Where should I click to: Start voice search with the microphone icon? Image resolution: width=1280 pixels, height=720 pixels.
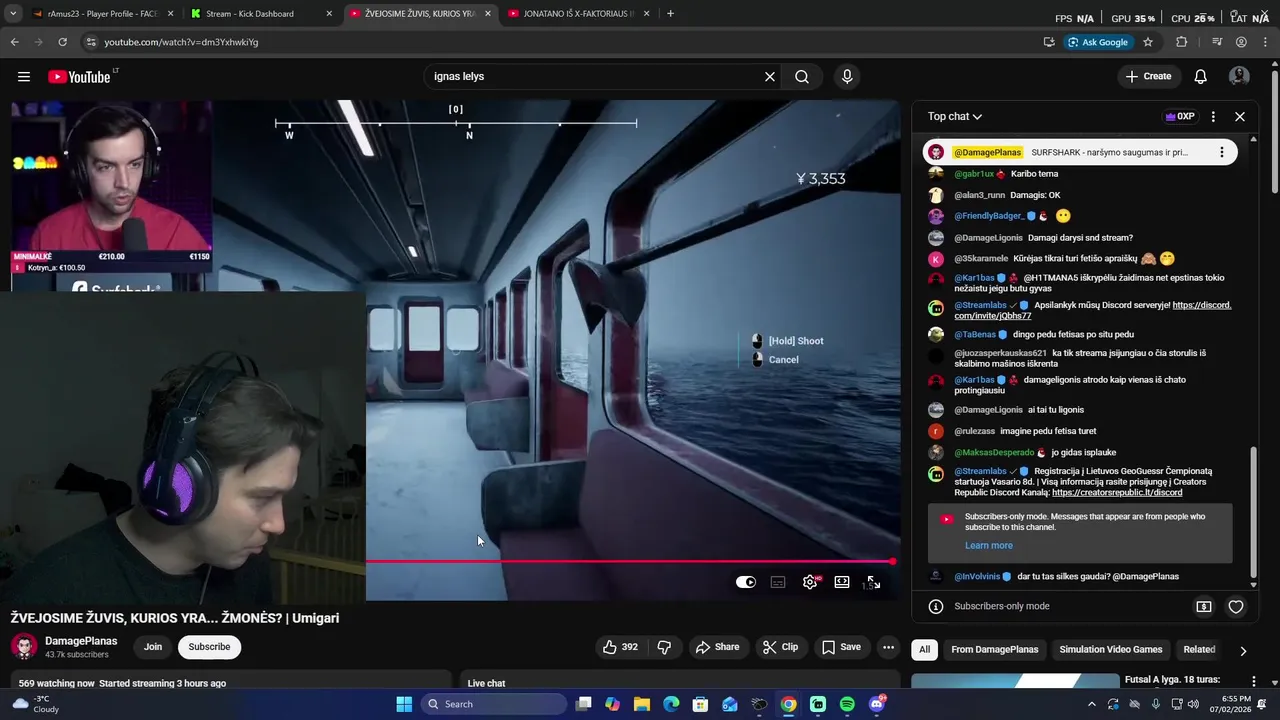(847, 77)
